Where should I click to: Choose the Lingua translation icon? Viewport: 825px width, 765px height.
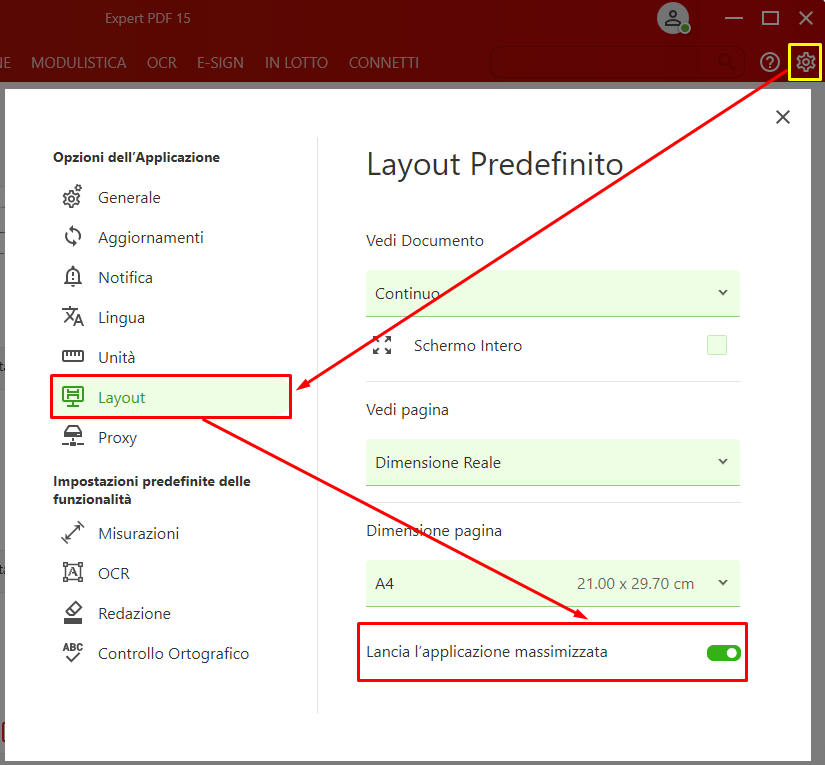(73, 317)
